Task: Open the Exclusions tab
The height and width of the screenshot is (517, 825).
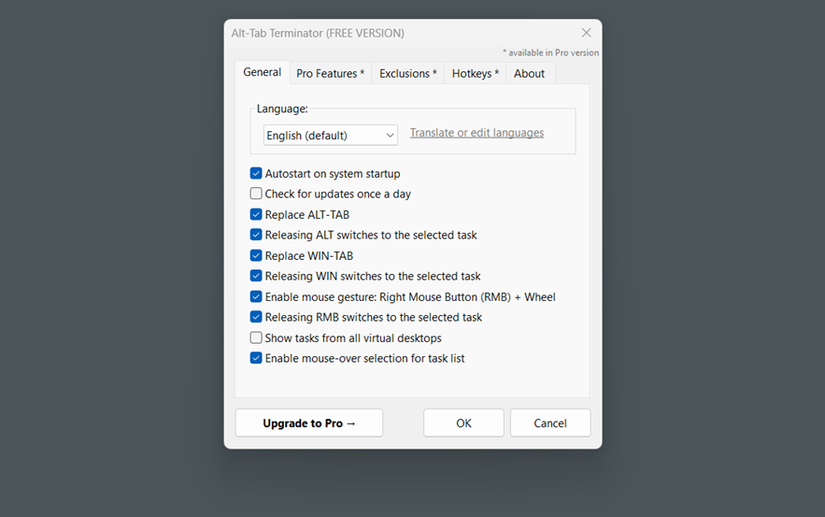Action: click(x=408, y=74)
